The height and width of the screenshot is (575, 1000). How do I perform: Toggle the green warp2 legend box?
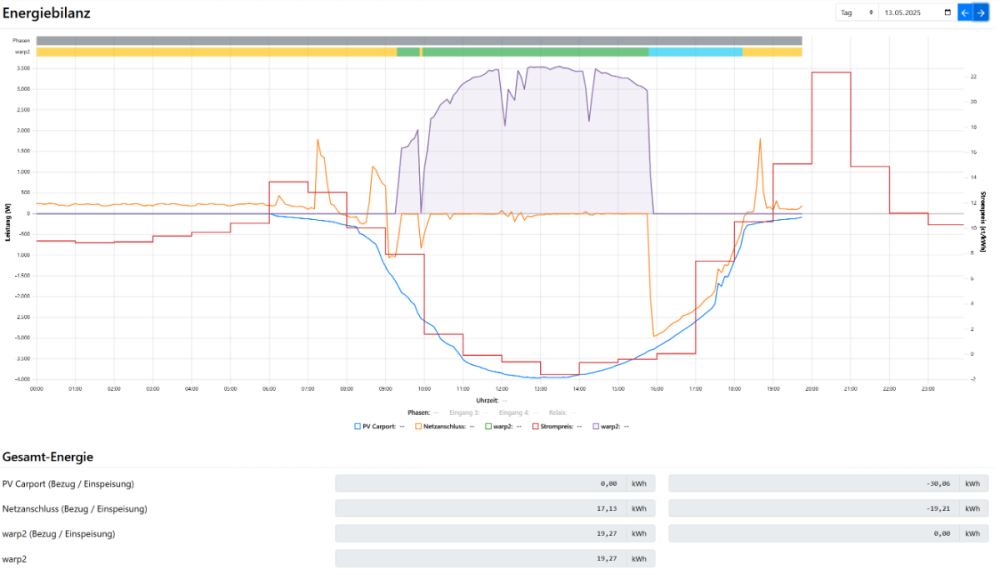[x=489, y=426]
